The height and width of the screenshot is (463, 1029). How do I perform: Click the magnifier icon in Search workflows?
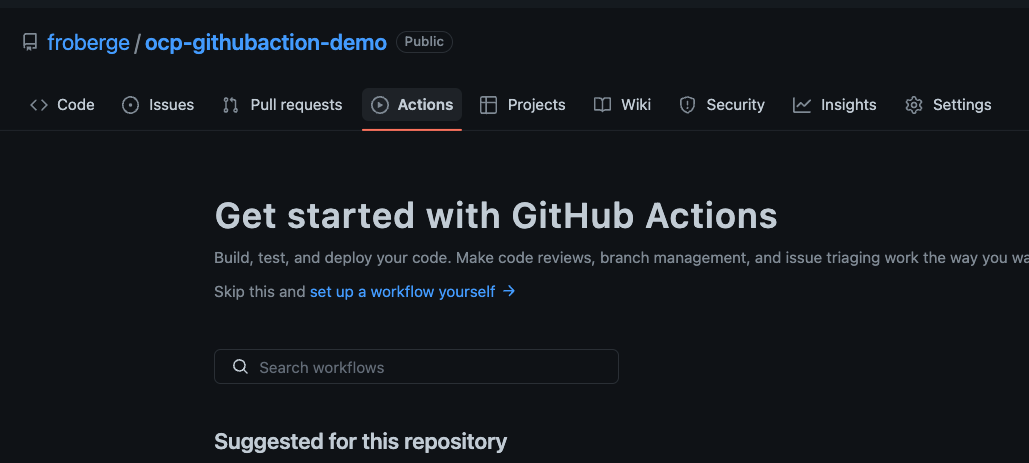click(x=241, y=367)
